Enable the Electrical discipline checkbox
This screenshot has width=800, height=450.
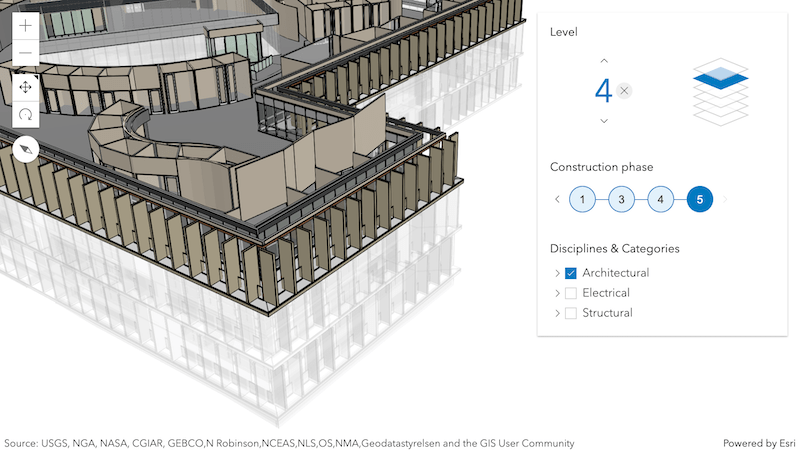(x=571, y=293)
